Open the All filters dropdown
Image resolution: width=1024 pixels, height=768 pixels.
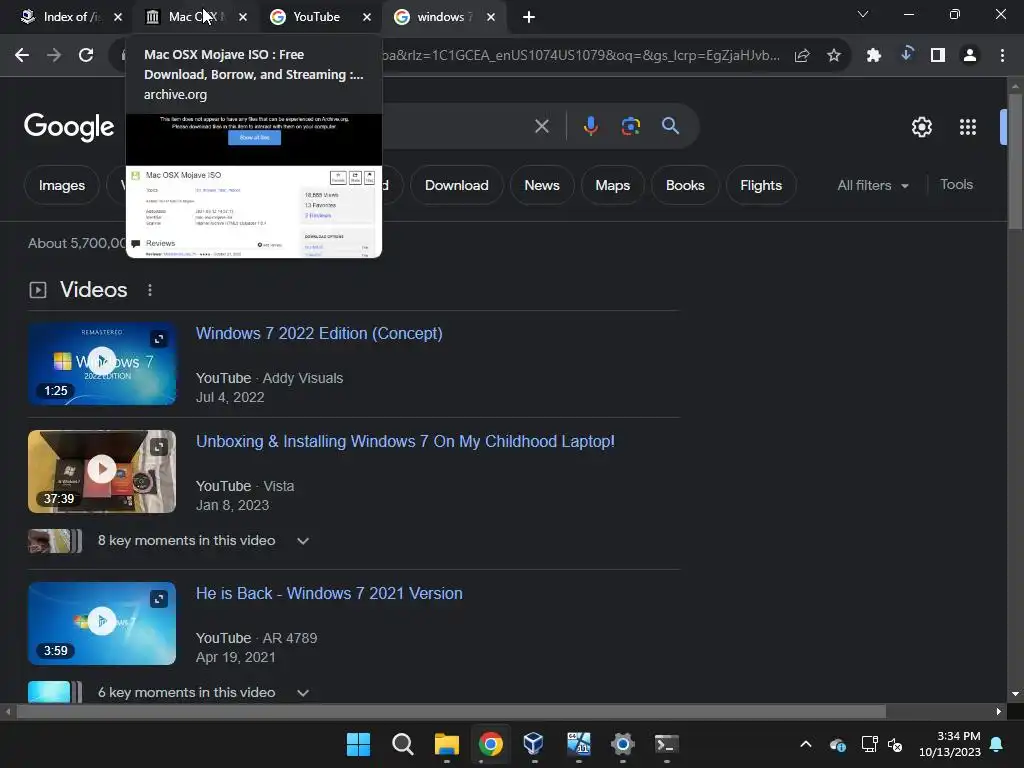coord(873,185)
